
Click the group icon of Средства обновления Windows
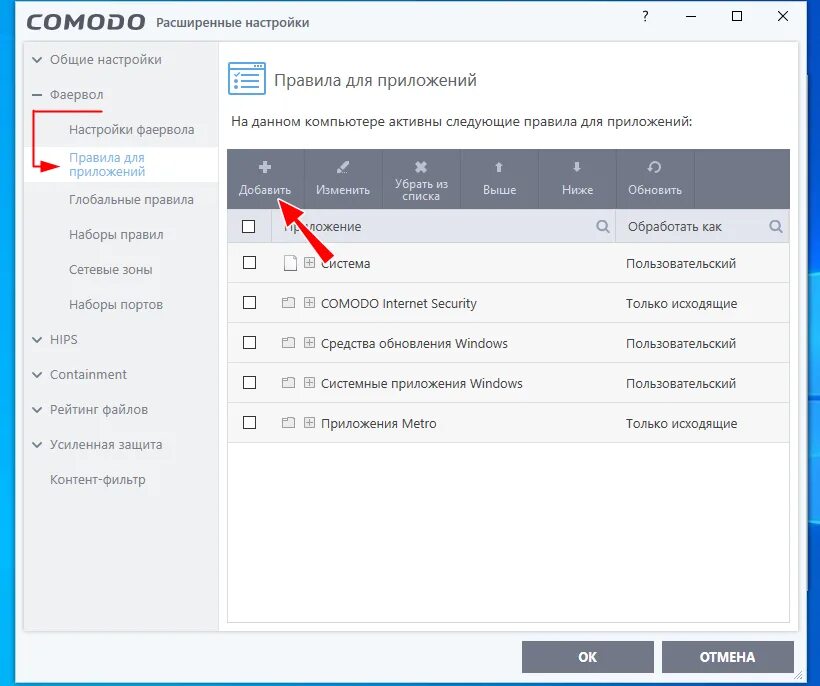click(x=288, y=343)
